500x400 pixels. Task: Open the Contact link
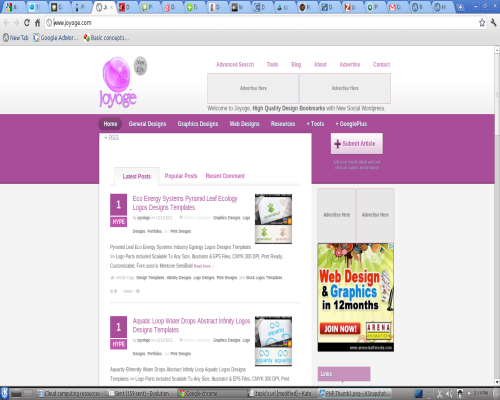[381, 64]
